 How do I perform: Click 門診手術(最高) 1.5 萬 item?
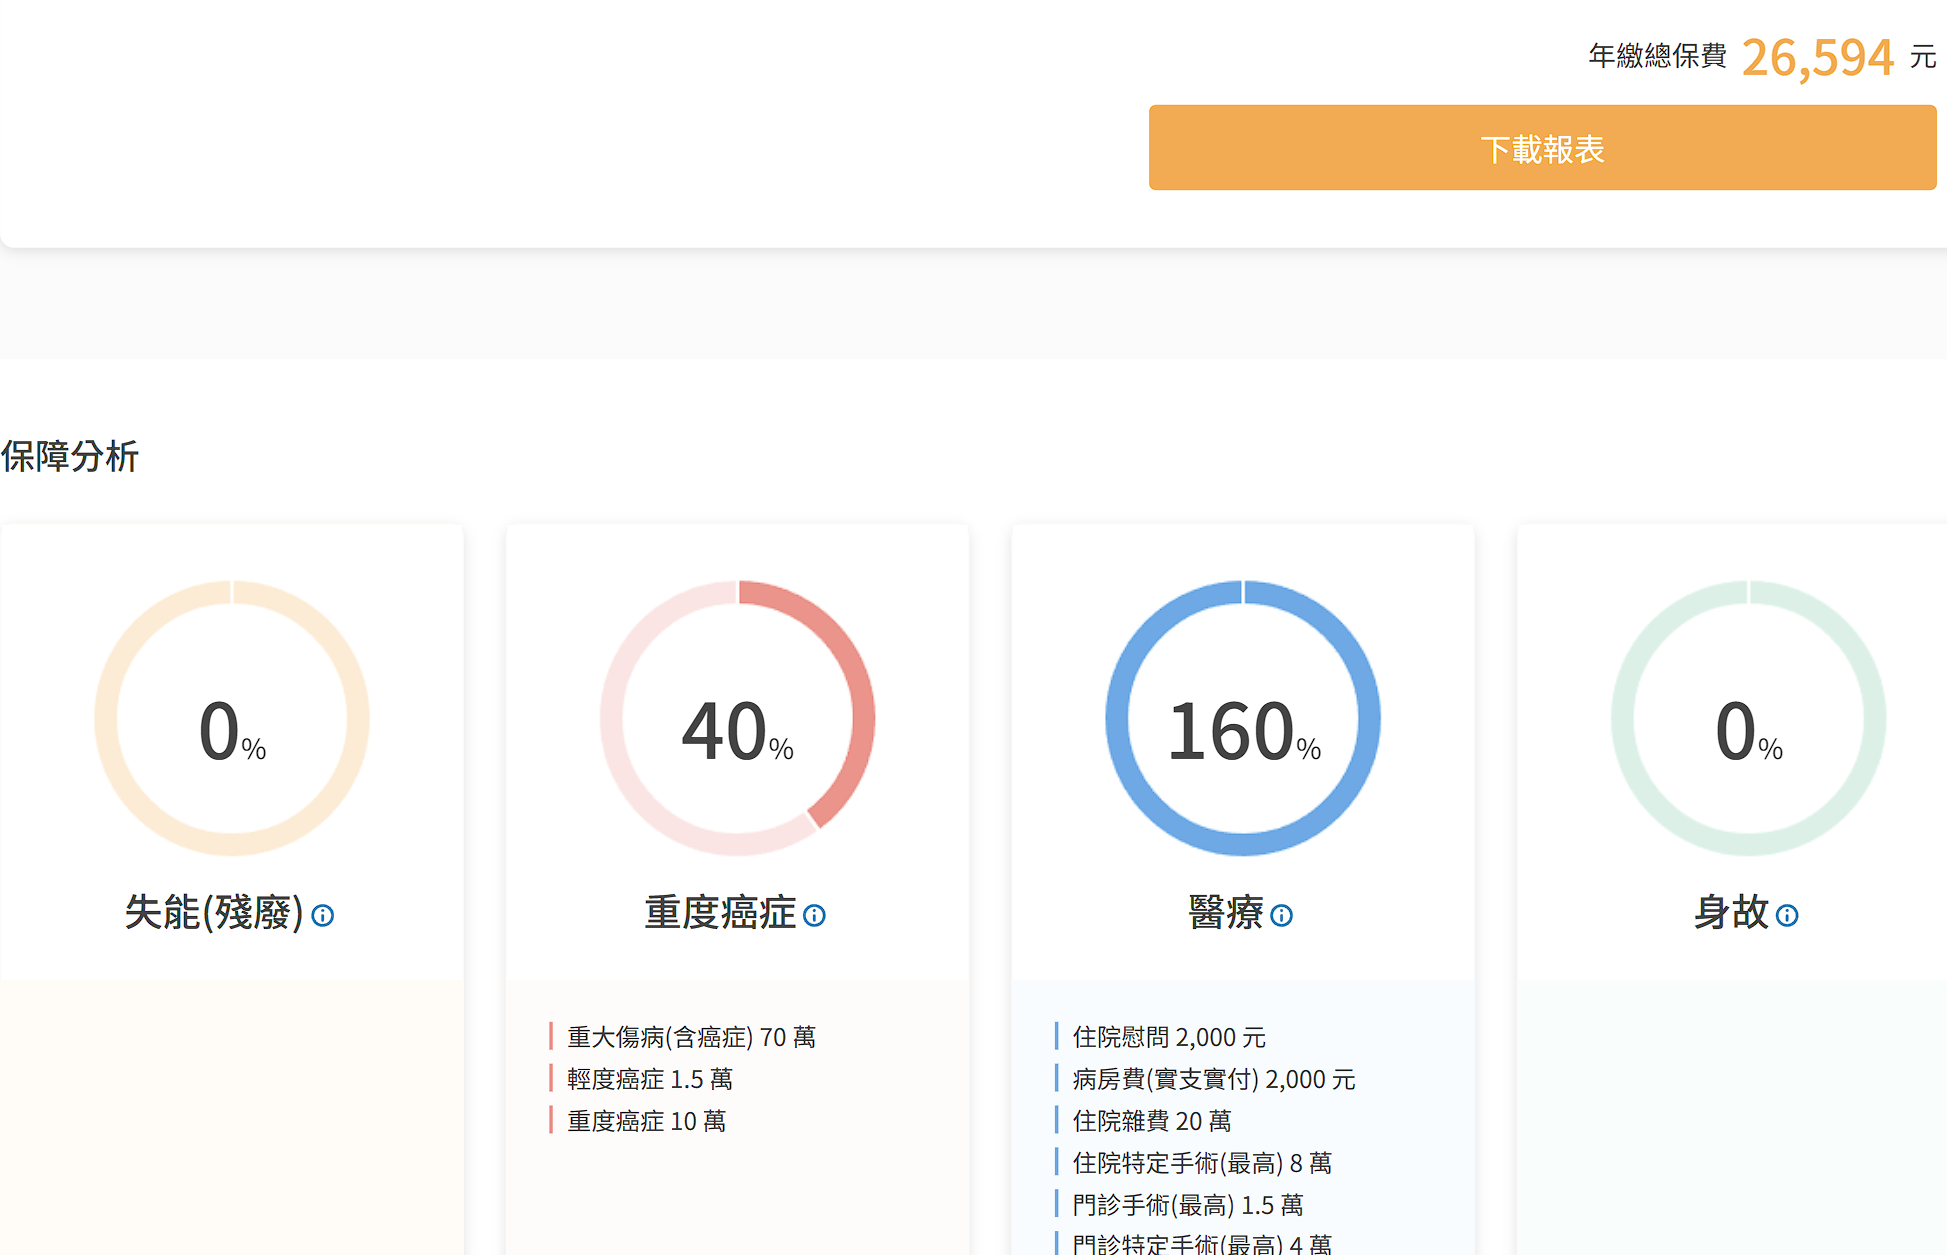click(x=1187, y=1205)
